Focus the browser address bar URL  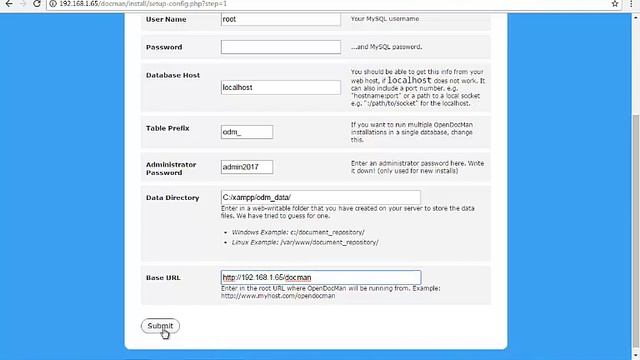click(x=143, y=4)
